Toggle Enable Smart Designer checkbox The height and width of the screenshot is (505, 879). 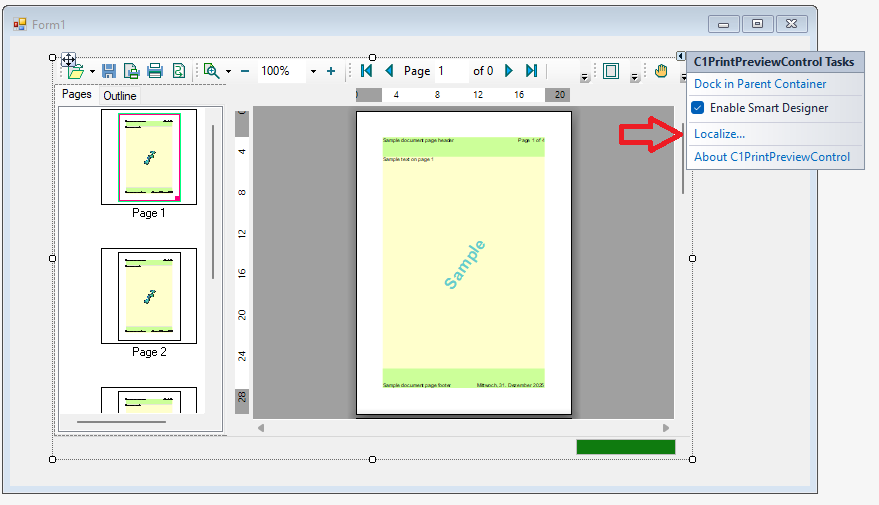click(698, 108)
